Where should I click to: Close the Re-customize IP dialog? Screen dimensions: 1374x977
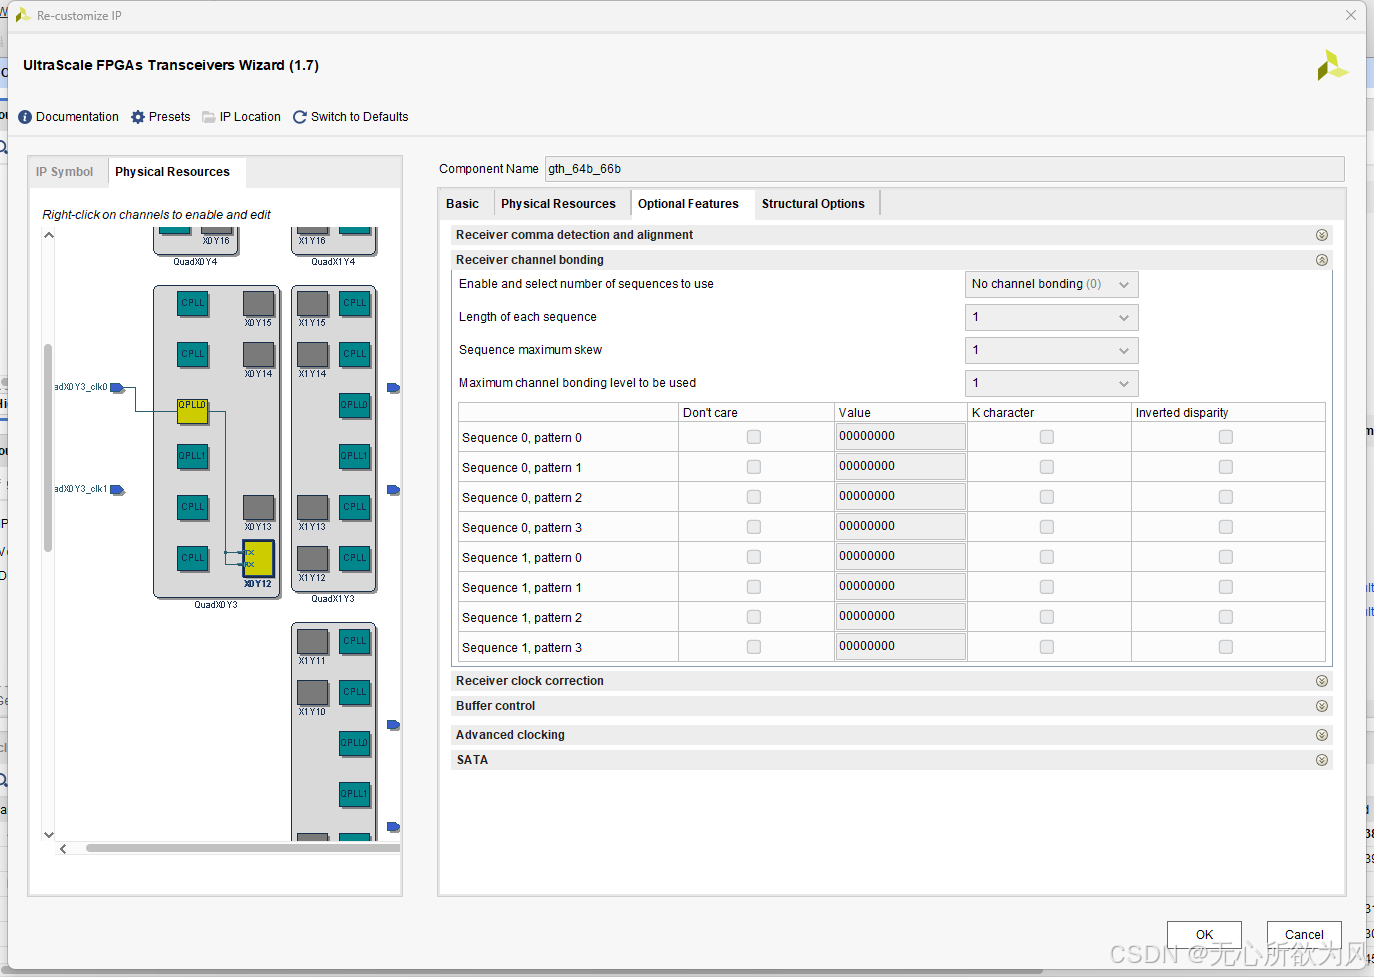point(1351,15)
